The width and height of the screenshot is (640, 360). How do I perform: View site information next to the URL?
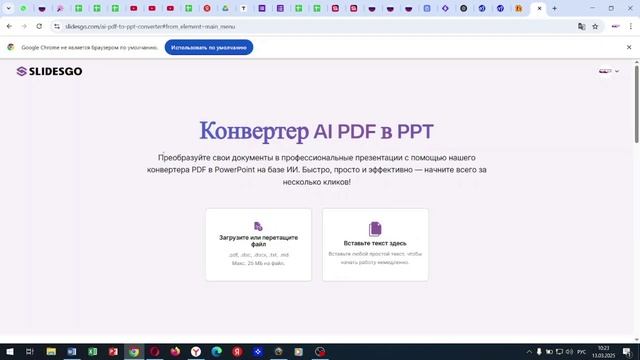(57, 27)
